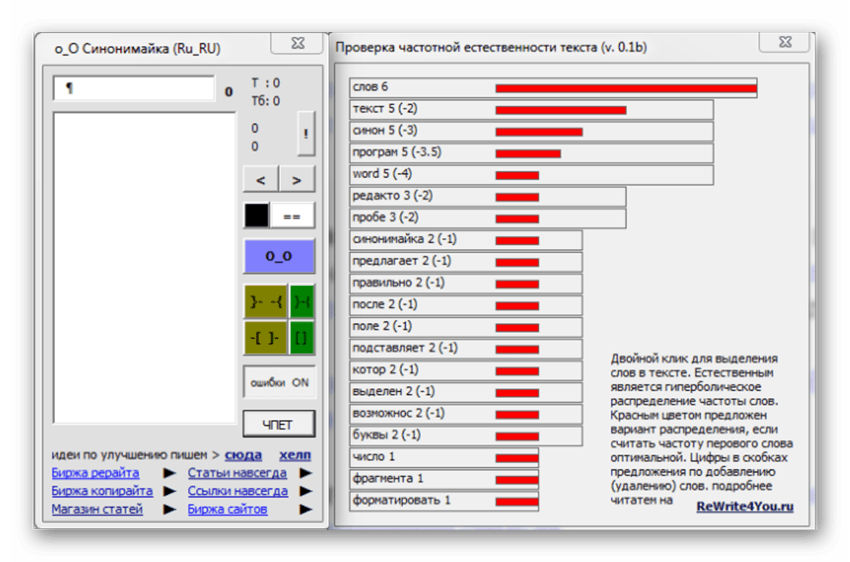Viewport: 850px width, 562px height.
Task: Select the 'пробе 3 (-2)' row
Action: (x=488, y=218)
